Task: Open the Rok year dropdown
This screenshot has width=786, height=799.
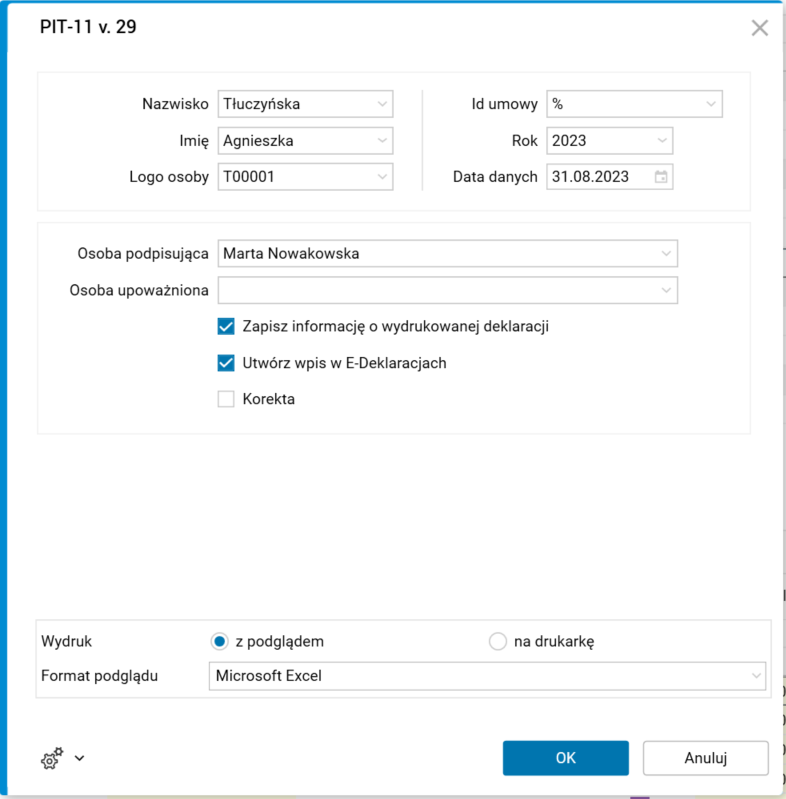Action: click(x=662, y=141)
